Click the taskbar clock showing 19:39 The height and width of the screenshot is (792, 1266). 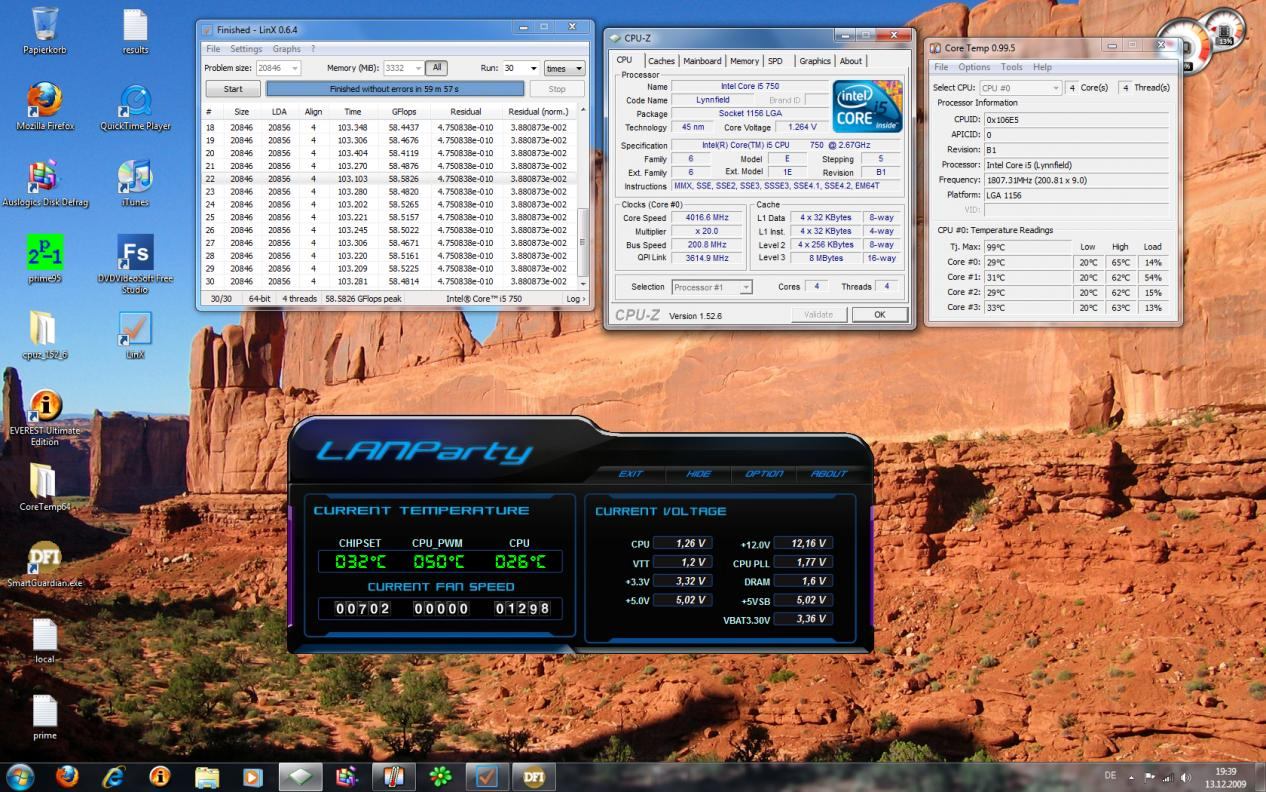click(x=1225, y=777)
